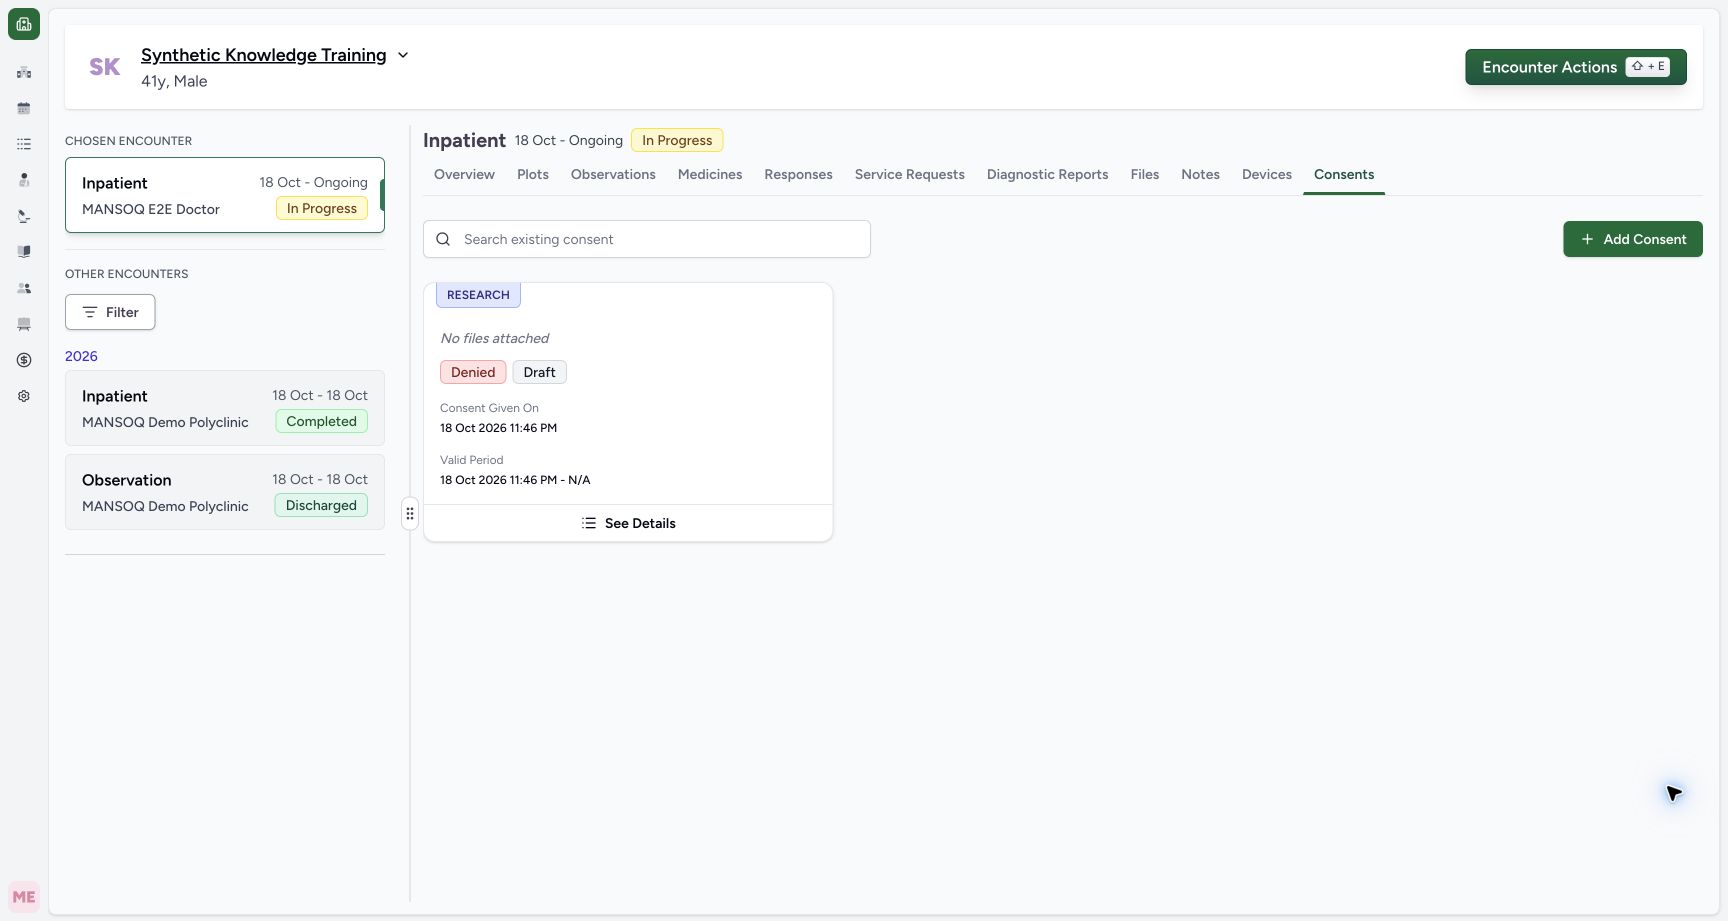Switch to the Service Requests tab
This screenshot has height=921, width=1728.
(910, 174)
